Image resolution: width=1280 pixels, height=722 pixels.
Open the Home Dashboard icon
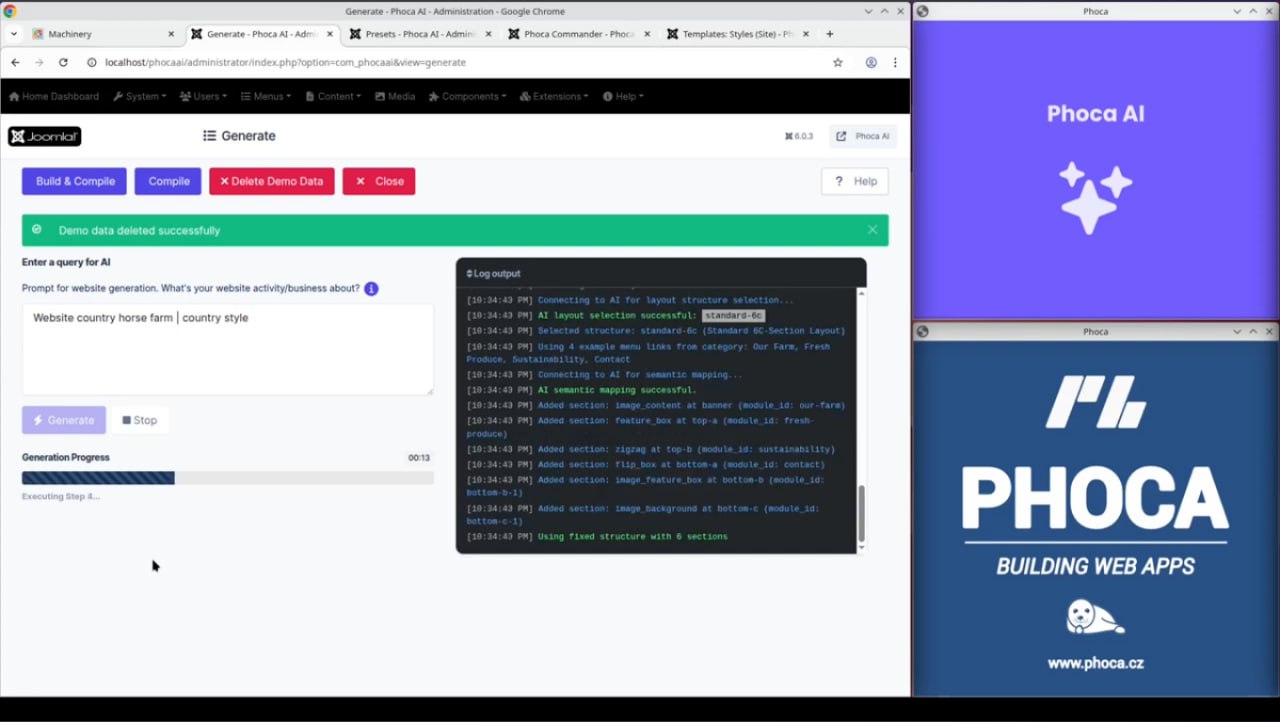pos(13,96)
